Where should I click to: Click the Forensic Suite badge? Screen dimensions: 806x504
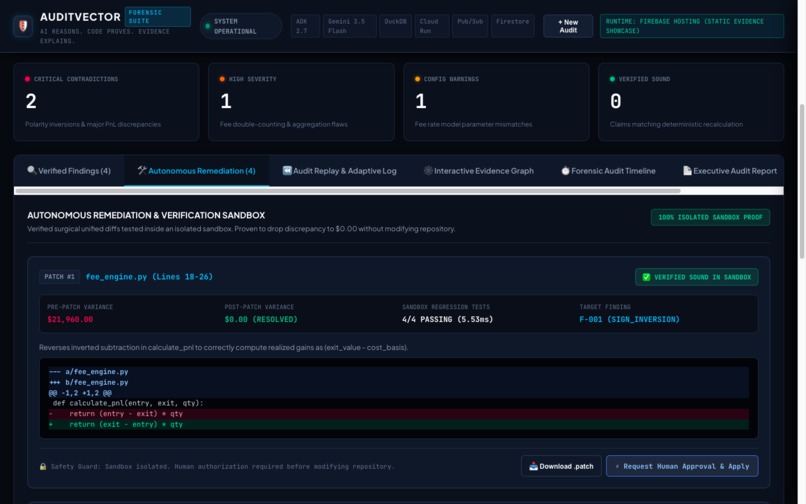(x=158, y=16)
